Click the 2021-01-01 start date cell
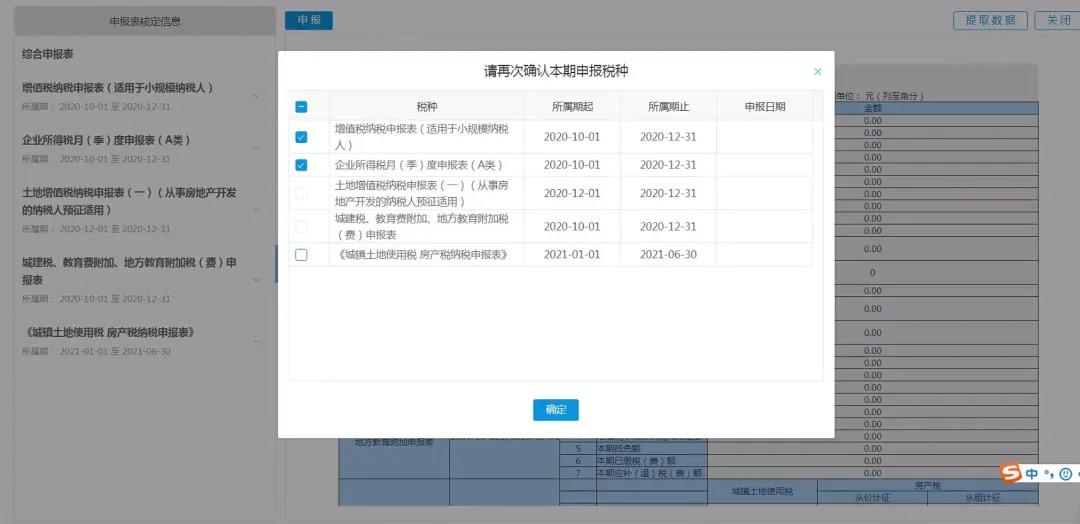The width and height of the screenshot is (1080, 524). click(572, 255)
